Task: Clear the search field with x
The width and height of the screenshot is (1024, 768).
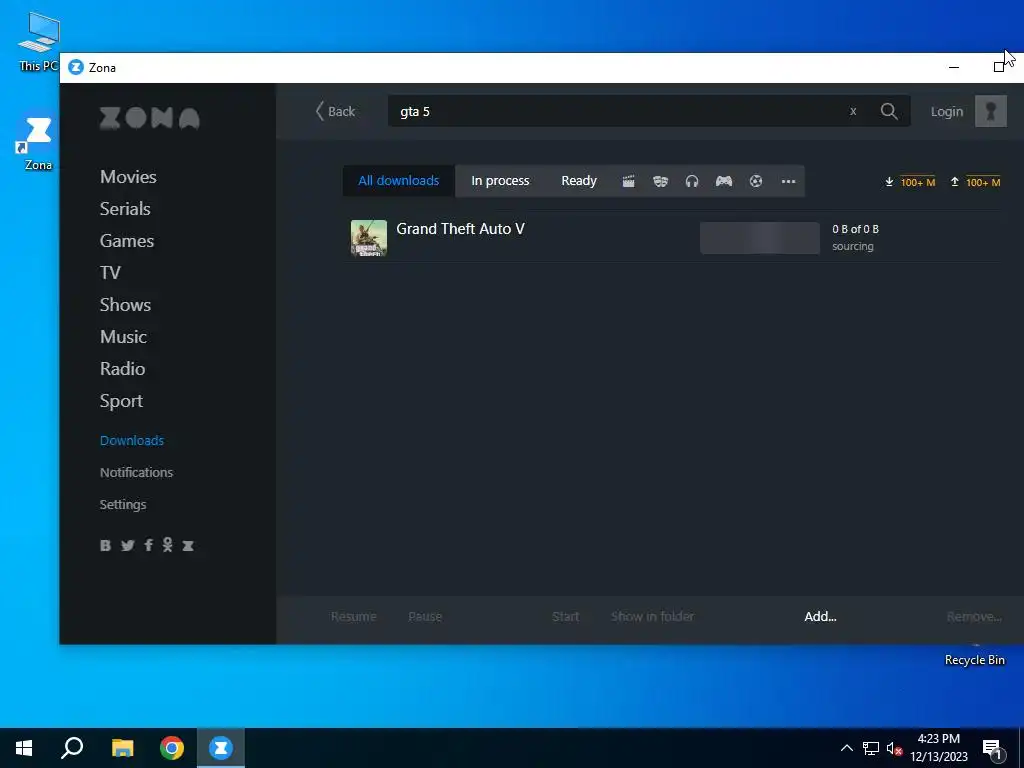Action: [x=853, y=112]
